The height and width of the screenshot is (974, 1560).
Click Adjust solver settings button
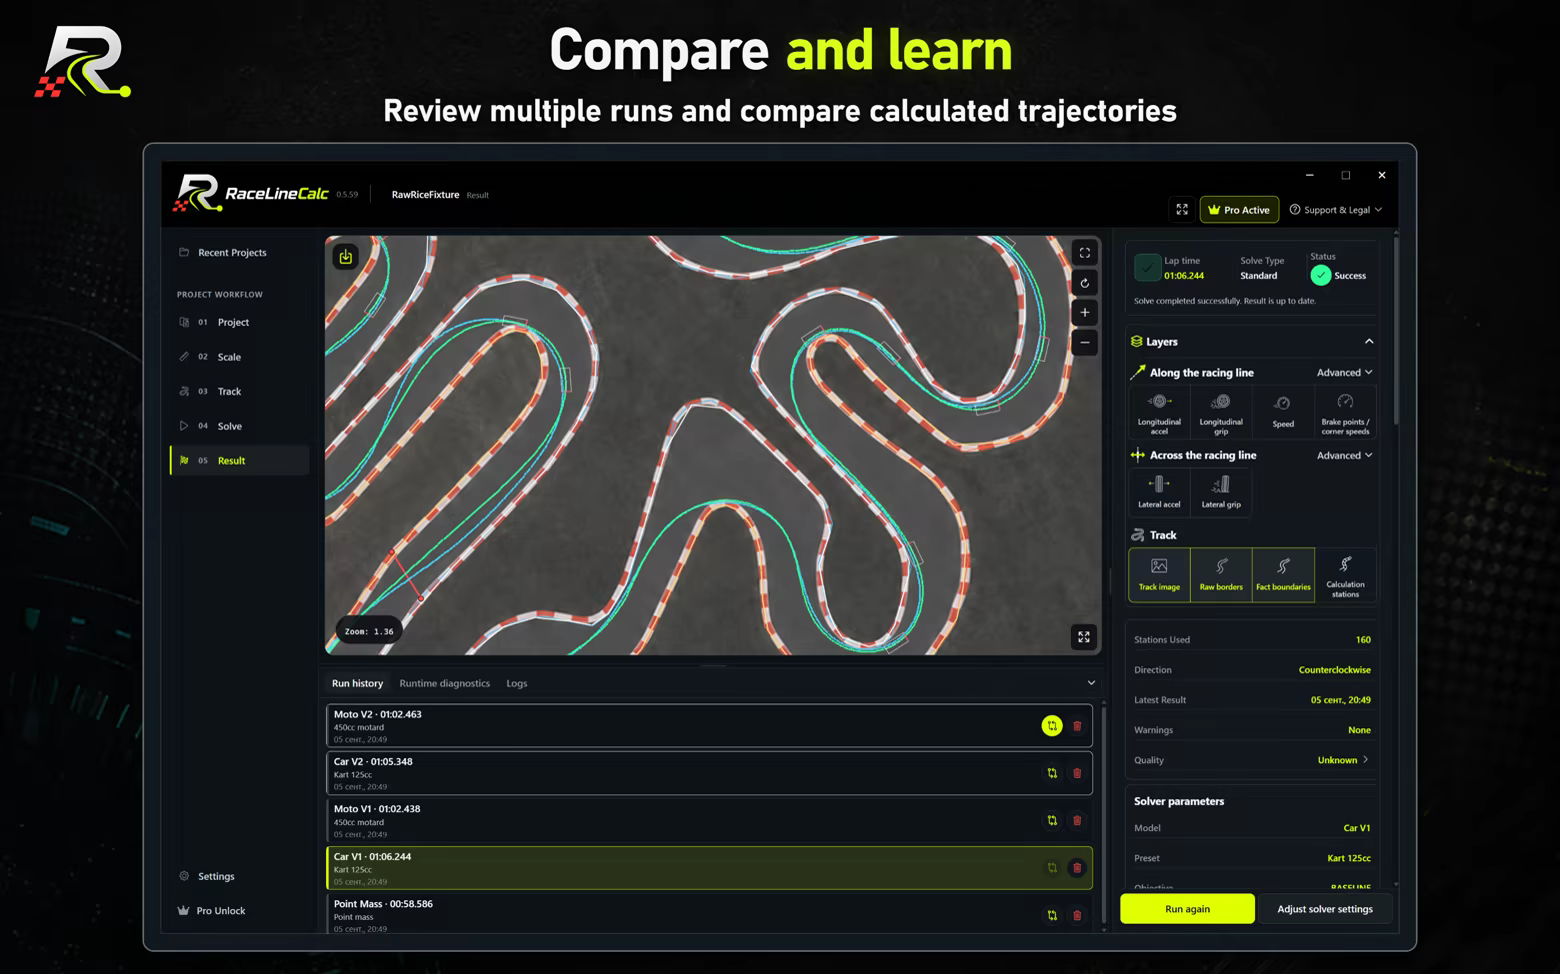point(1325,909)
